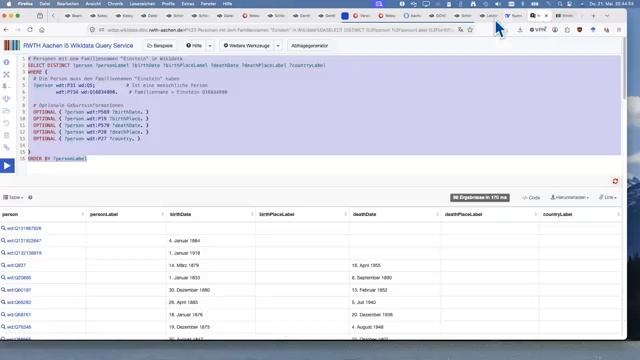Open the Firefox menu in menu bar
Viewport: 640px width, 360px height.
pyautogui.click(x=25, y=4)
